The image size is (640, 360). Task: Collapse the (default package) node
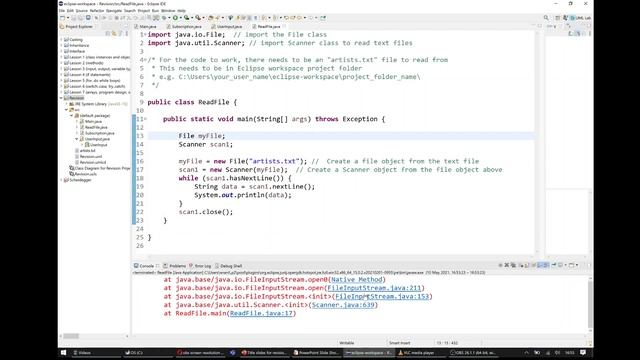coord(71,116)
